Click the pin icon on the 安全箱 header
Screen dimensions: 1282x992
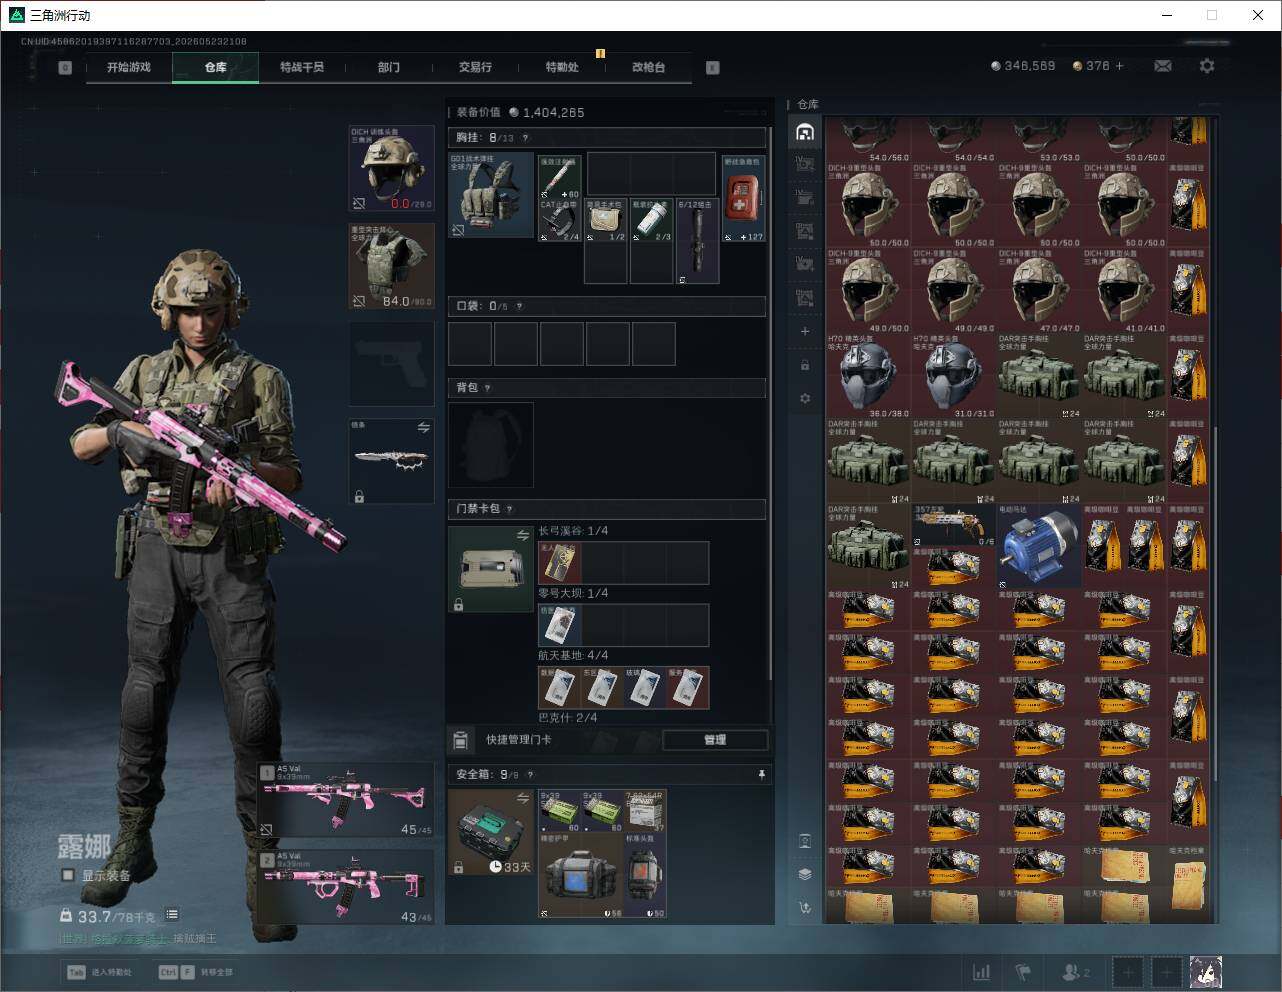tap(761, 774)
